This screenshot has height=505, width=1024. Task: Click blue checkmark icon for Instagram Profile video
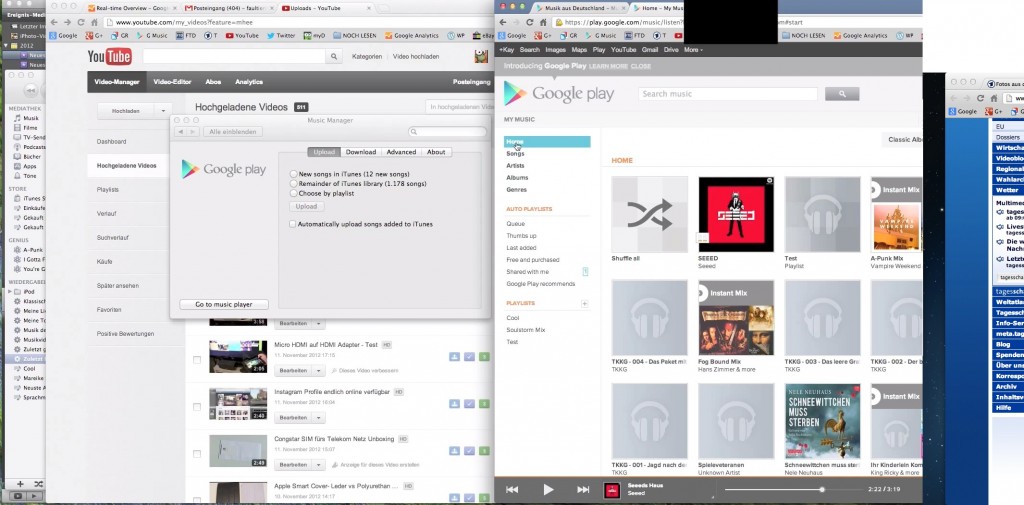469,404
